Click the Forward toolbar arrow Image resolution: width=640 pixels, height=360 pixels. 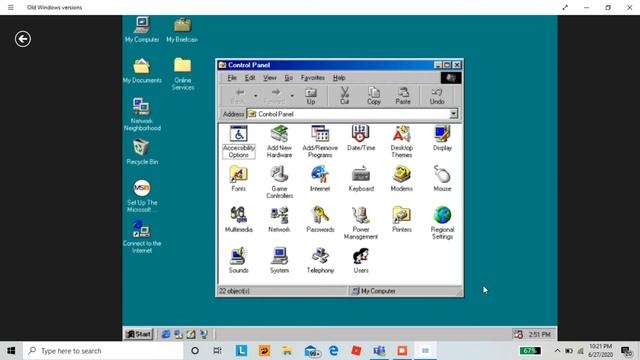[275, 96]
